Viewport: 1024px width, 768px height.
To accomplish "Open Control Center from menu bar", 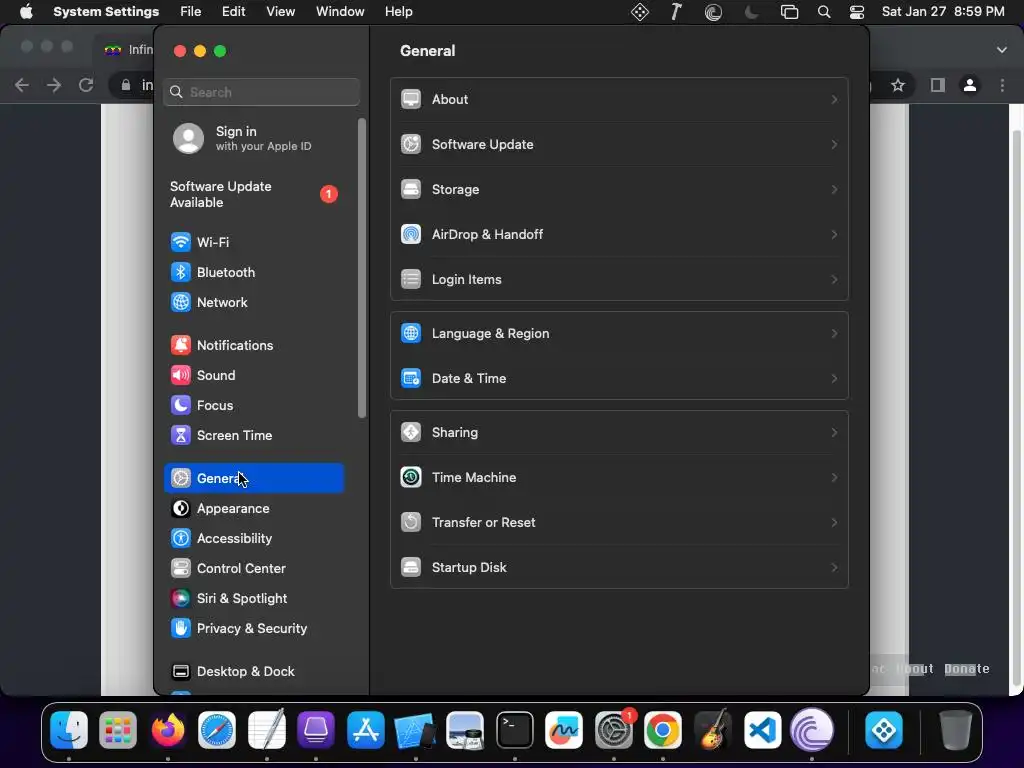I will tap(857, 12).
